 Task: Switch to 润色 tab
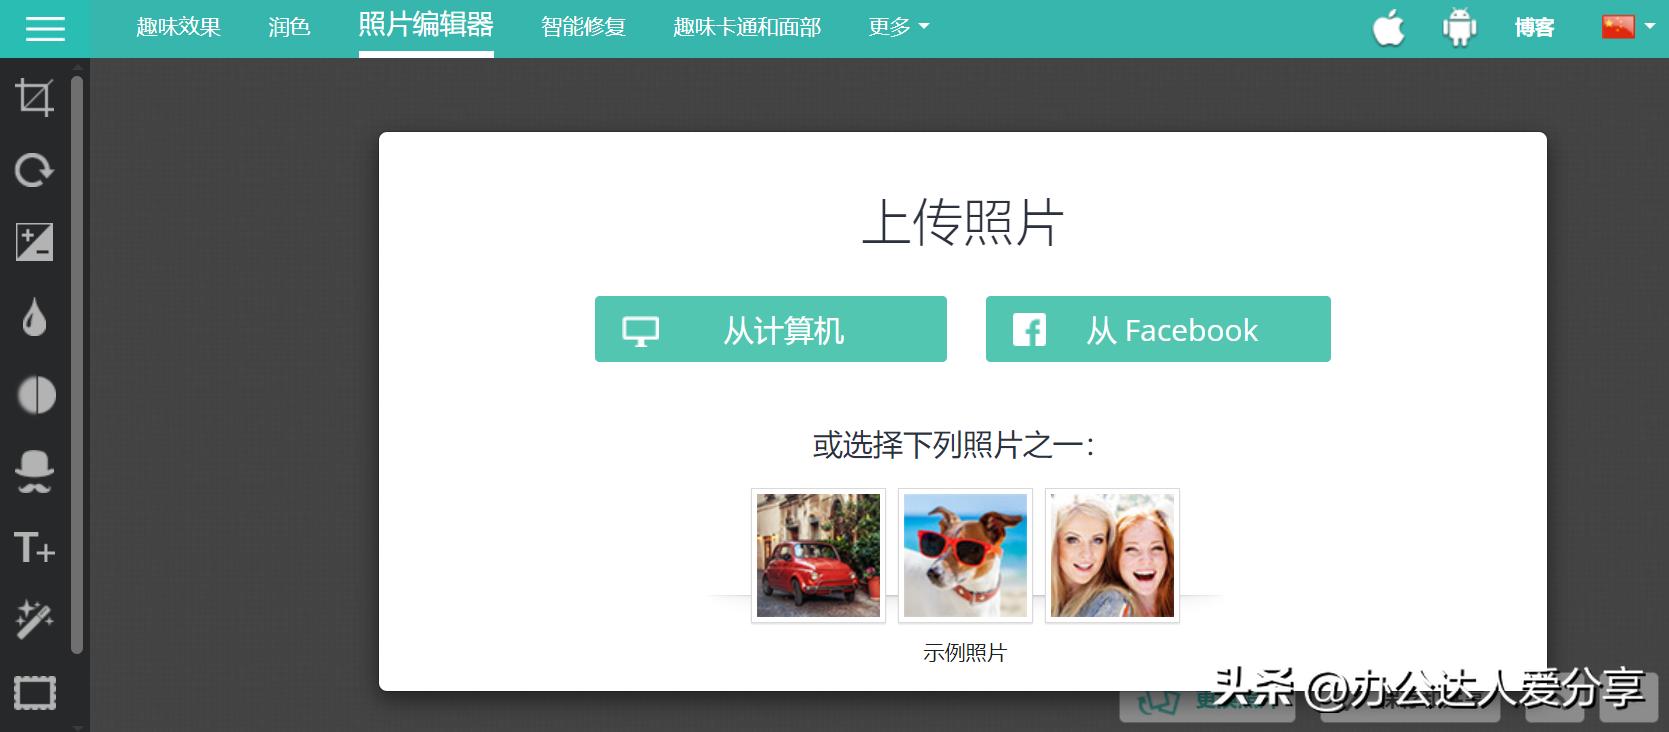click(289, 27)
